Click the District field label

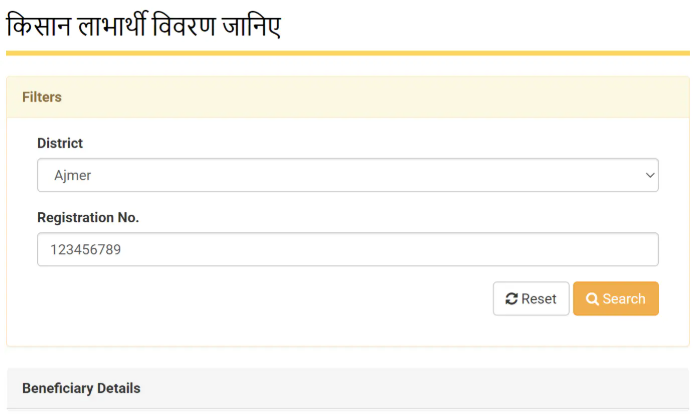coord(60,143)
